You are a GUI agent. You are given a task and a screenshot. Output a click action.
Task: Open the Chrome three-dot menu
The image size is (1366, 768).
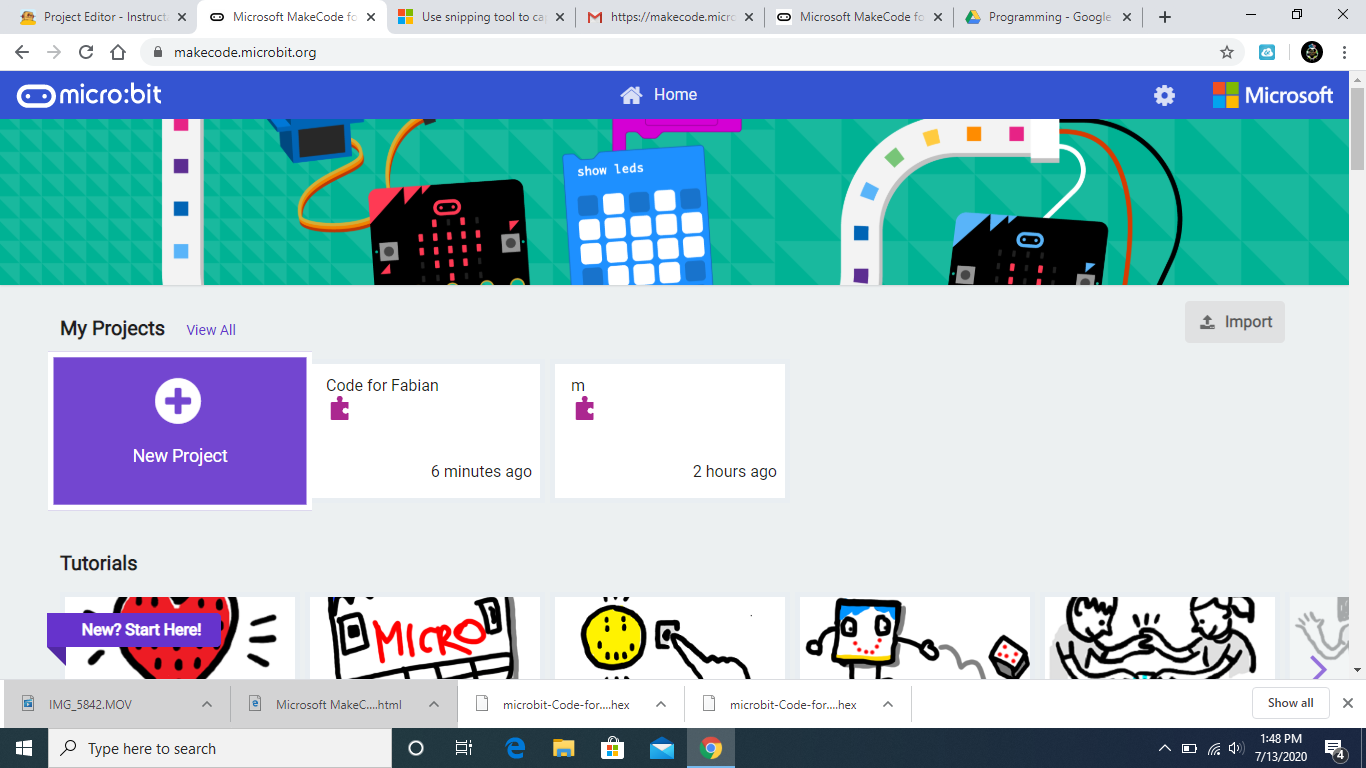[1346, 52]
